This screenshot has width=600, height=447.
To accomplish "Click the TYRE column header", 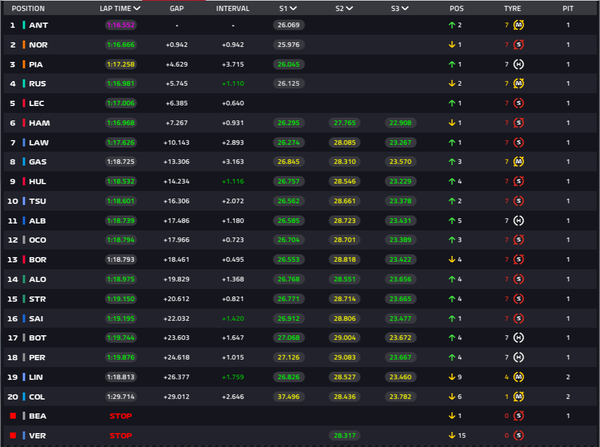I will tap(512, 8).
